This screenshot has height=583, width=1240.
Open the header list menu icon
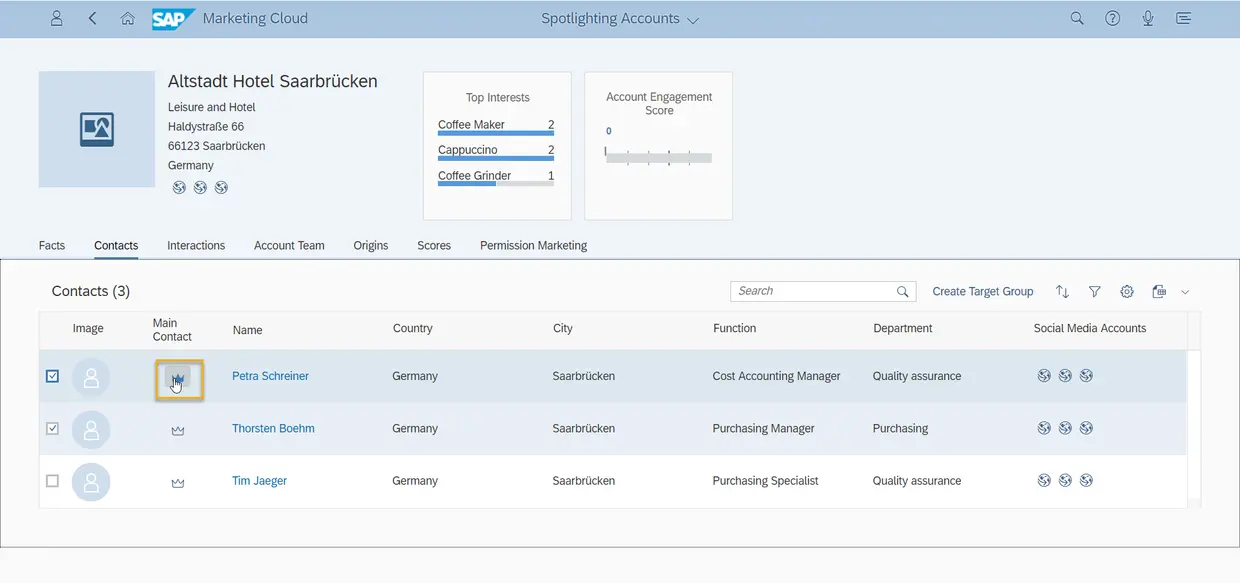pos(1184,18)
